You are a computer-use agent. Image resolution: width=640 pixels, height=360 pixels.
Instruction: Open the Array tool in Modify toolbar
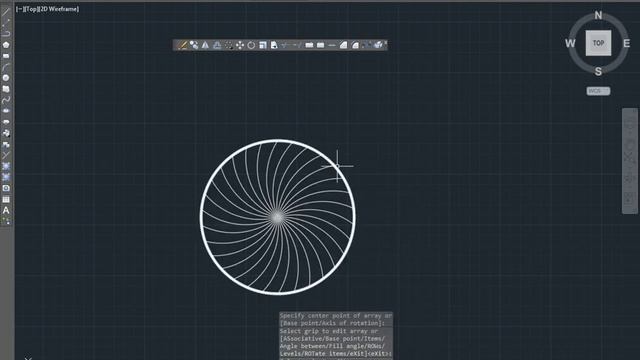(x=229, y=45)
